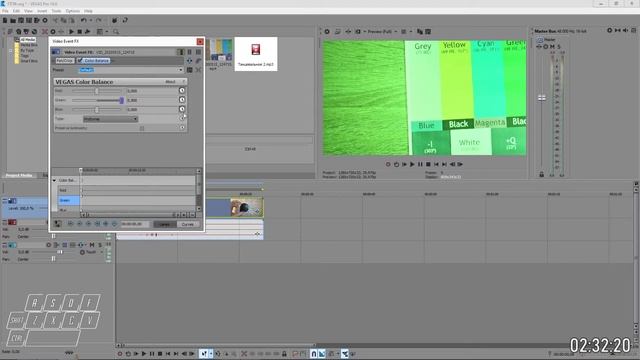Click the Red color balance slider handle
Screen dimensions: 640x360
(x=97, y=91)
